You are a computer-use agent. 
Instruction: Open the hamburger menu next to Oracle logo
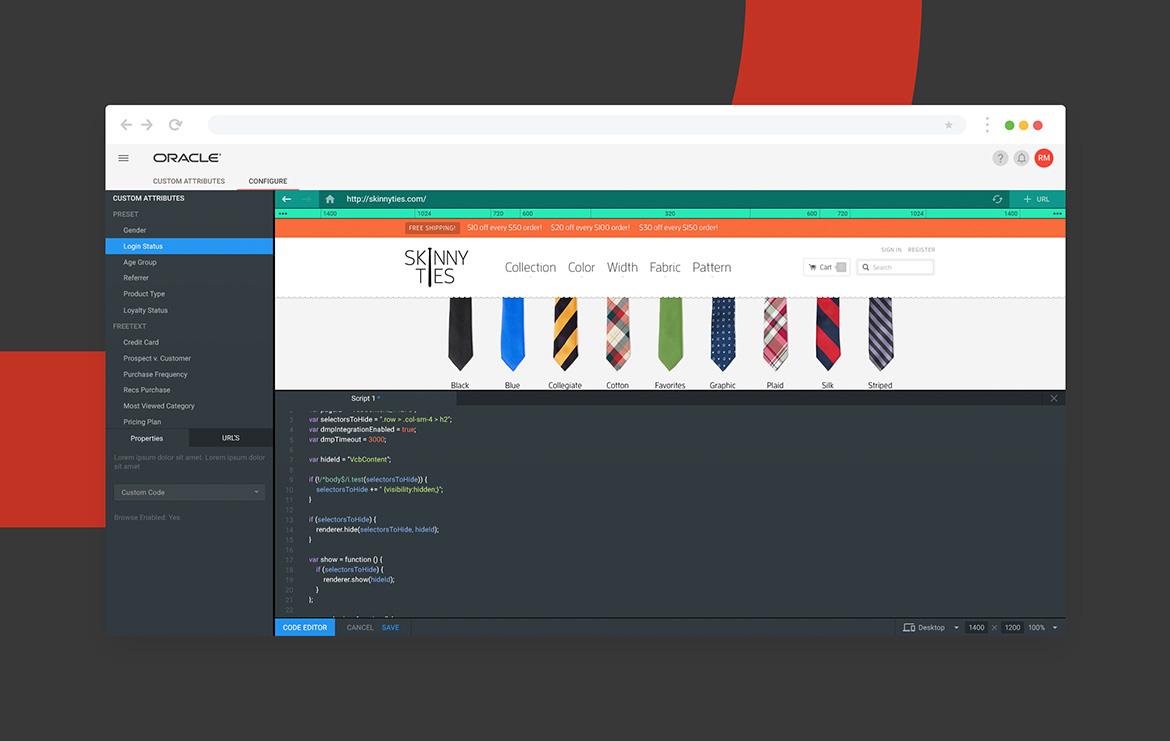pyautogui.click(x=124, y=158)
